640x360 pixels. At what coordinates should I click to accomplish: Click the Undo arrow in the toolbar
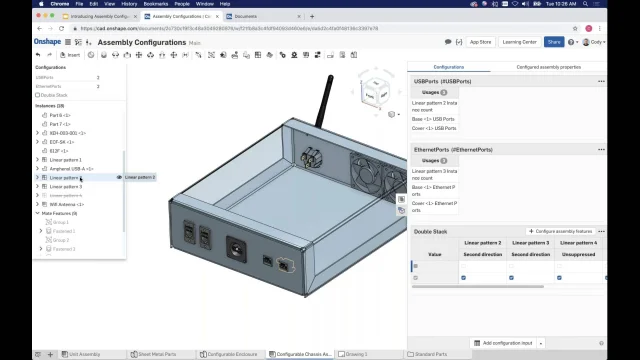[x=38, y=55]
